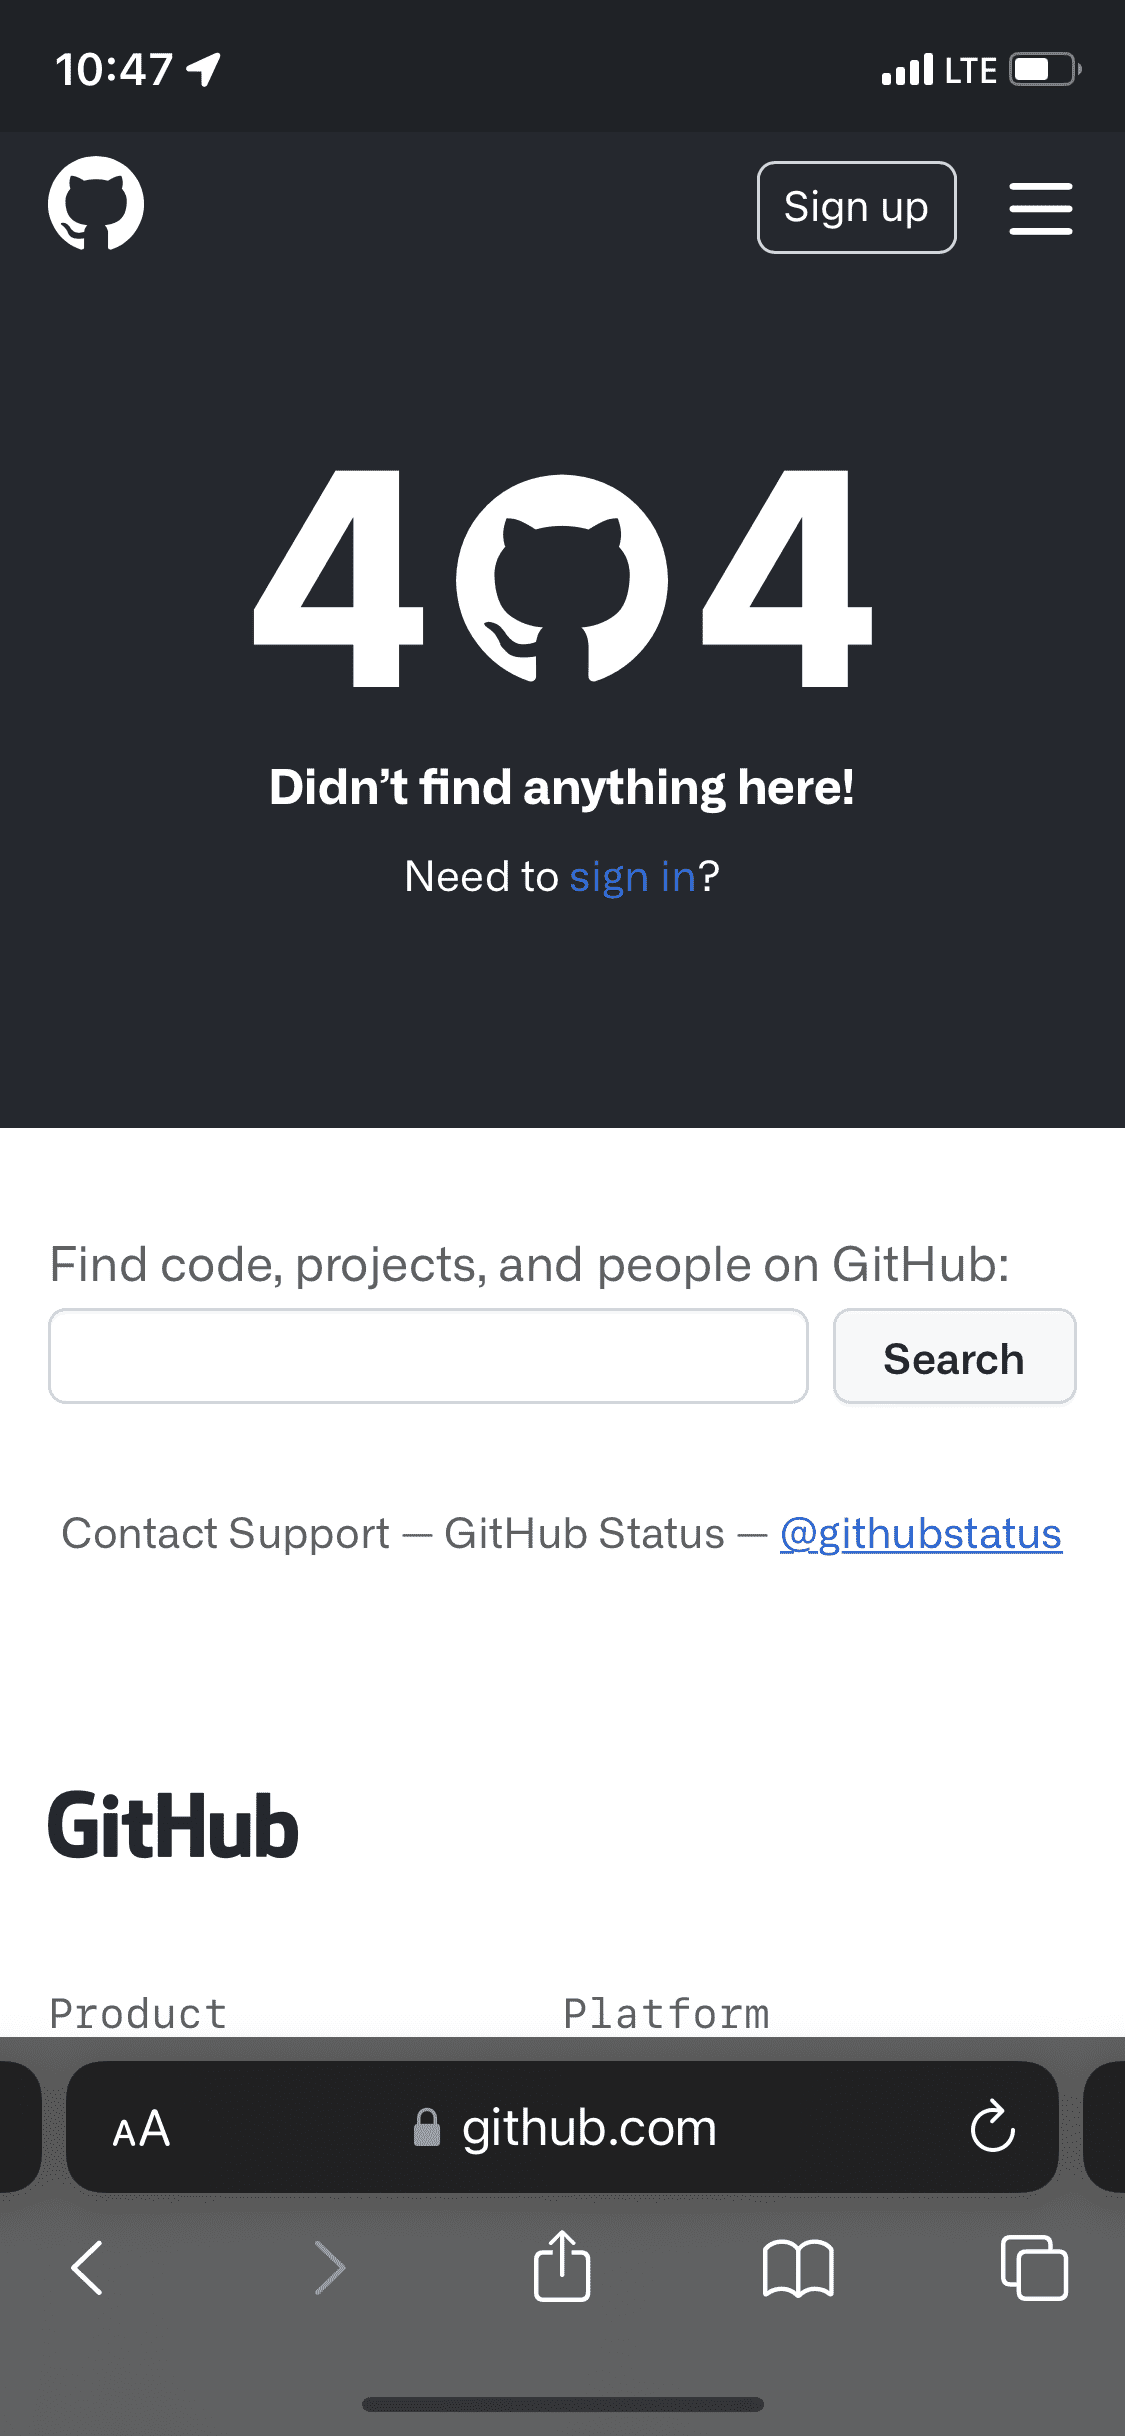
Task: Tap the GitHub wordmark in footer
Action: [174, 1826]
